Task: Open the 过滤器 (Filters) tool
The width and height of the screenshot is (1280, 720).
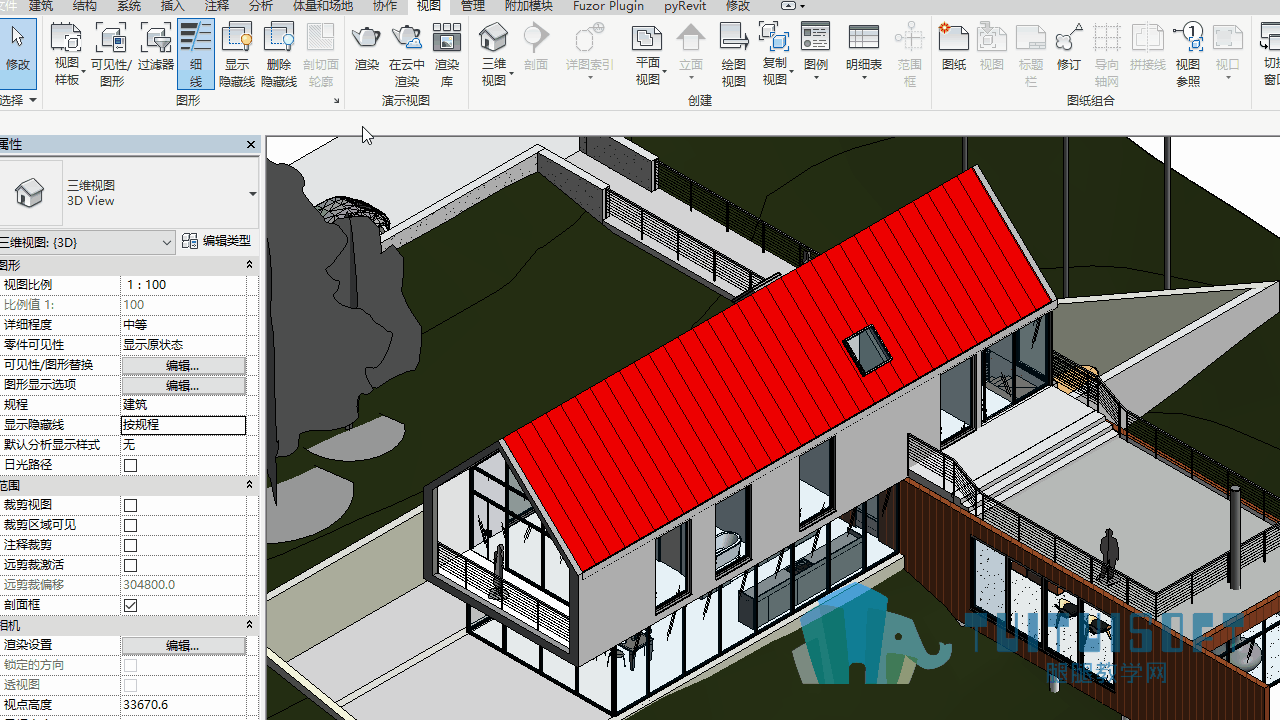Action: pyautogui.click(x=156, y=48)
